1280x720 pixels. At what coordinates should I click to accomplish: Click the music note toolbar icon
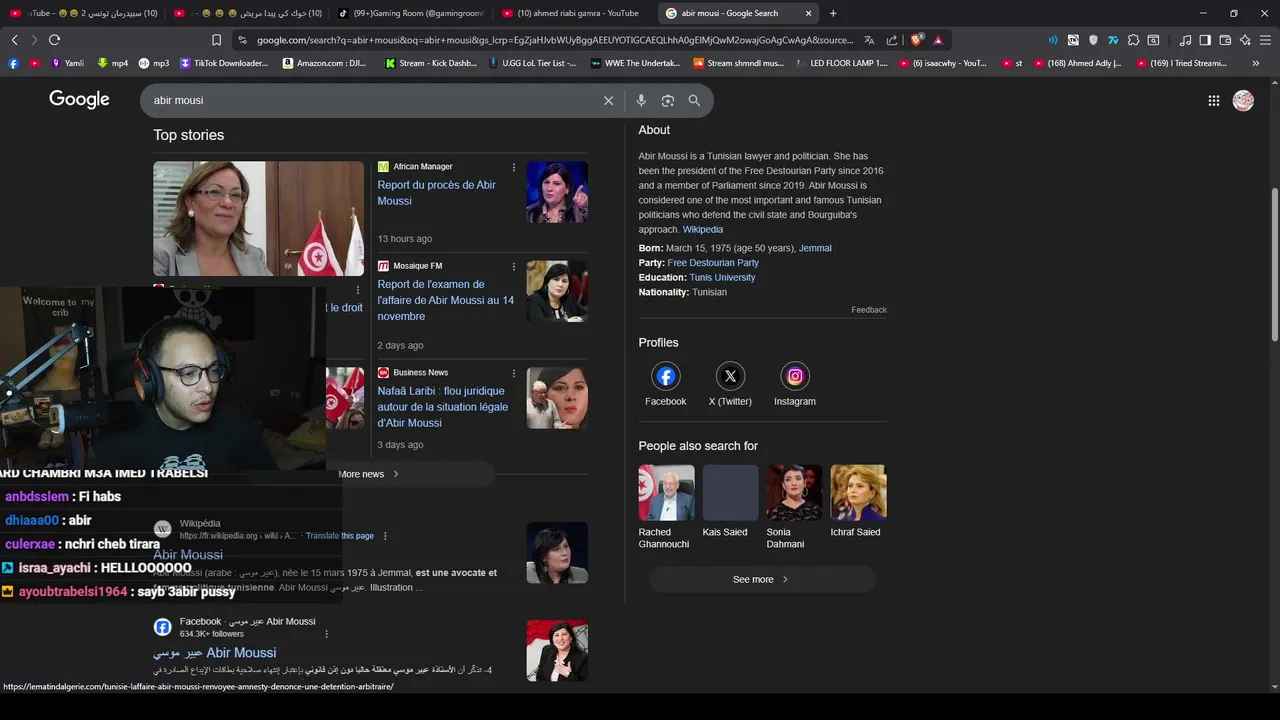pos(1186,40)
